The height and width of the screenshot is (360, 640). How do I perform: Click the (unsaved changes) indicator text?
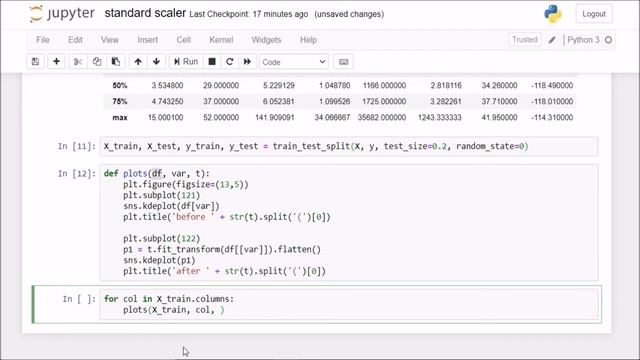[x=349, y=14]
